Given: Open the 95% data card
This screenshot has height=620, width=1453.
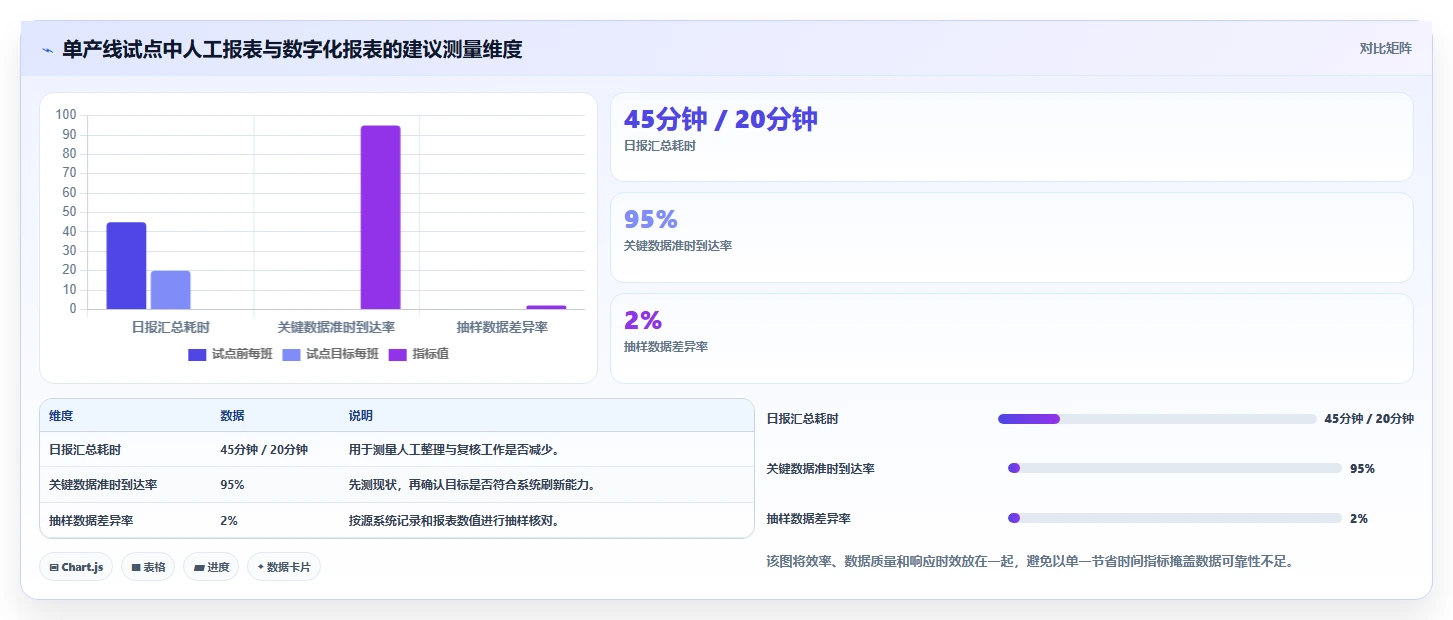Looking at the screenshot, I should coord(1011,237).
